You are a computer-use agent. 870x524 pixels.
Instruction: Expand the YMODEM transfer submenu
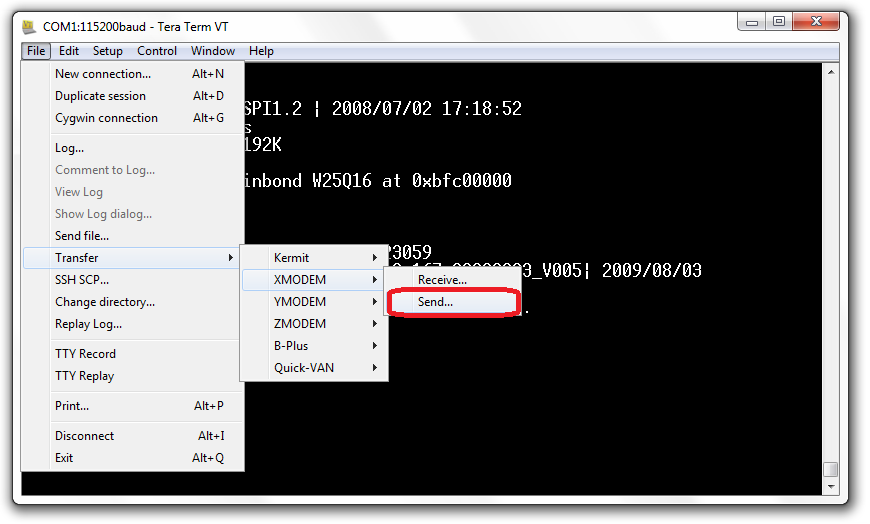[314, 302]
